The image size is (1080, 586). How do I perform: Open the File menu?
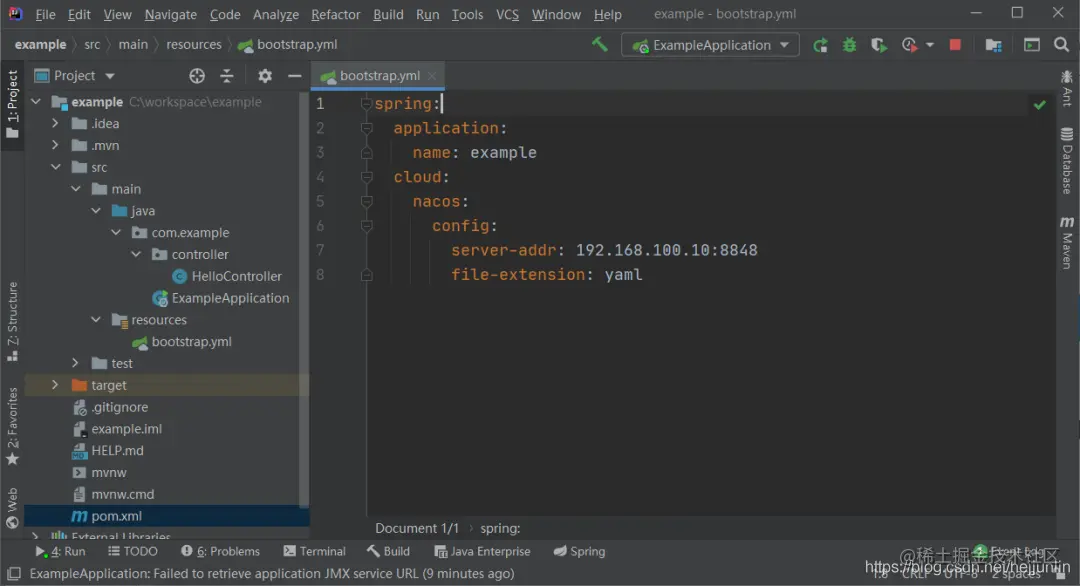[45, 14]
